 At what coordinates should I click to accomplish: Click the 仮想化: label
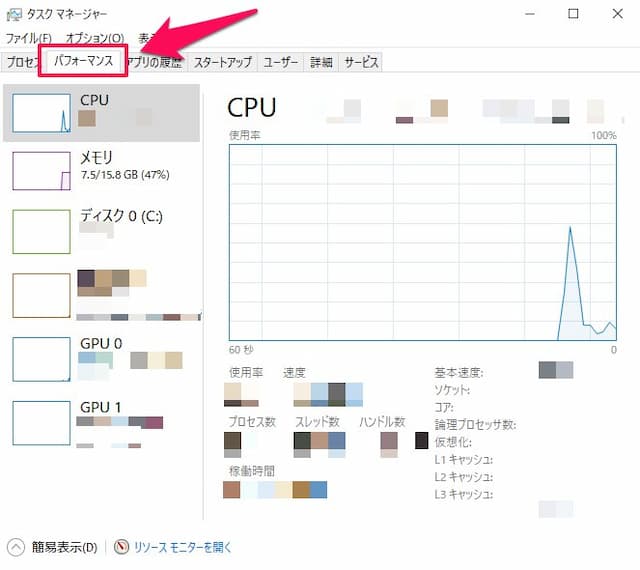(453, 442)
